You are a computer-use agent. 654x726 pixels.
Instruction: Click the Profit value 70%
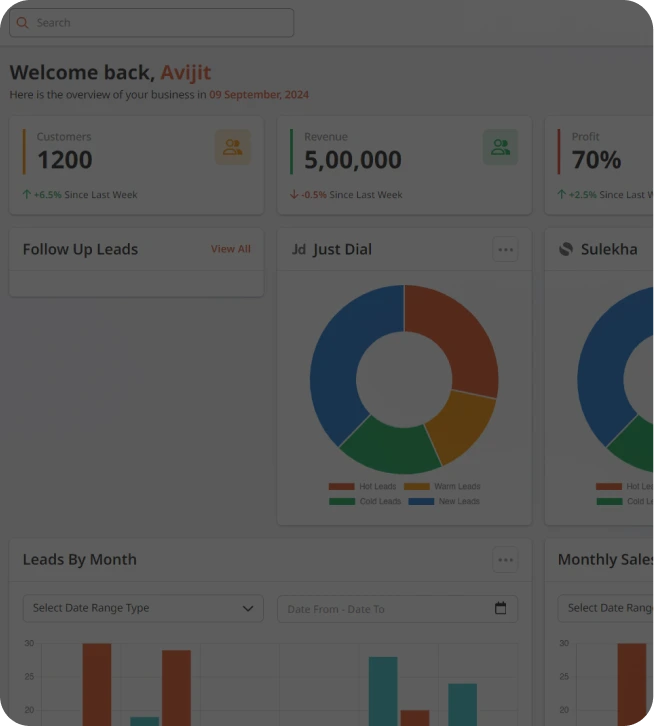coord(596,160)
